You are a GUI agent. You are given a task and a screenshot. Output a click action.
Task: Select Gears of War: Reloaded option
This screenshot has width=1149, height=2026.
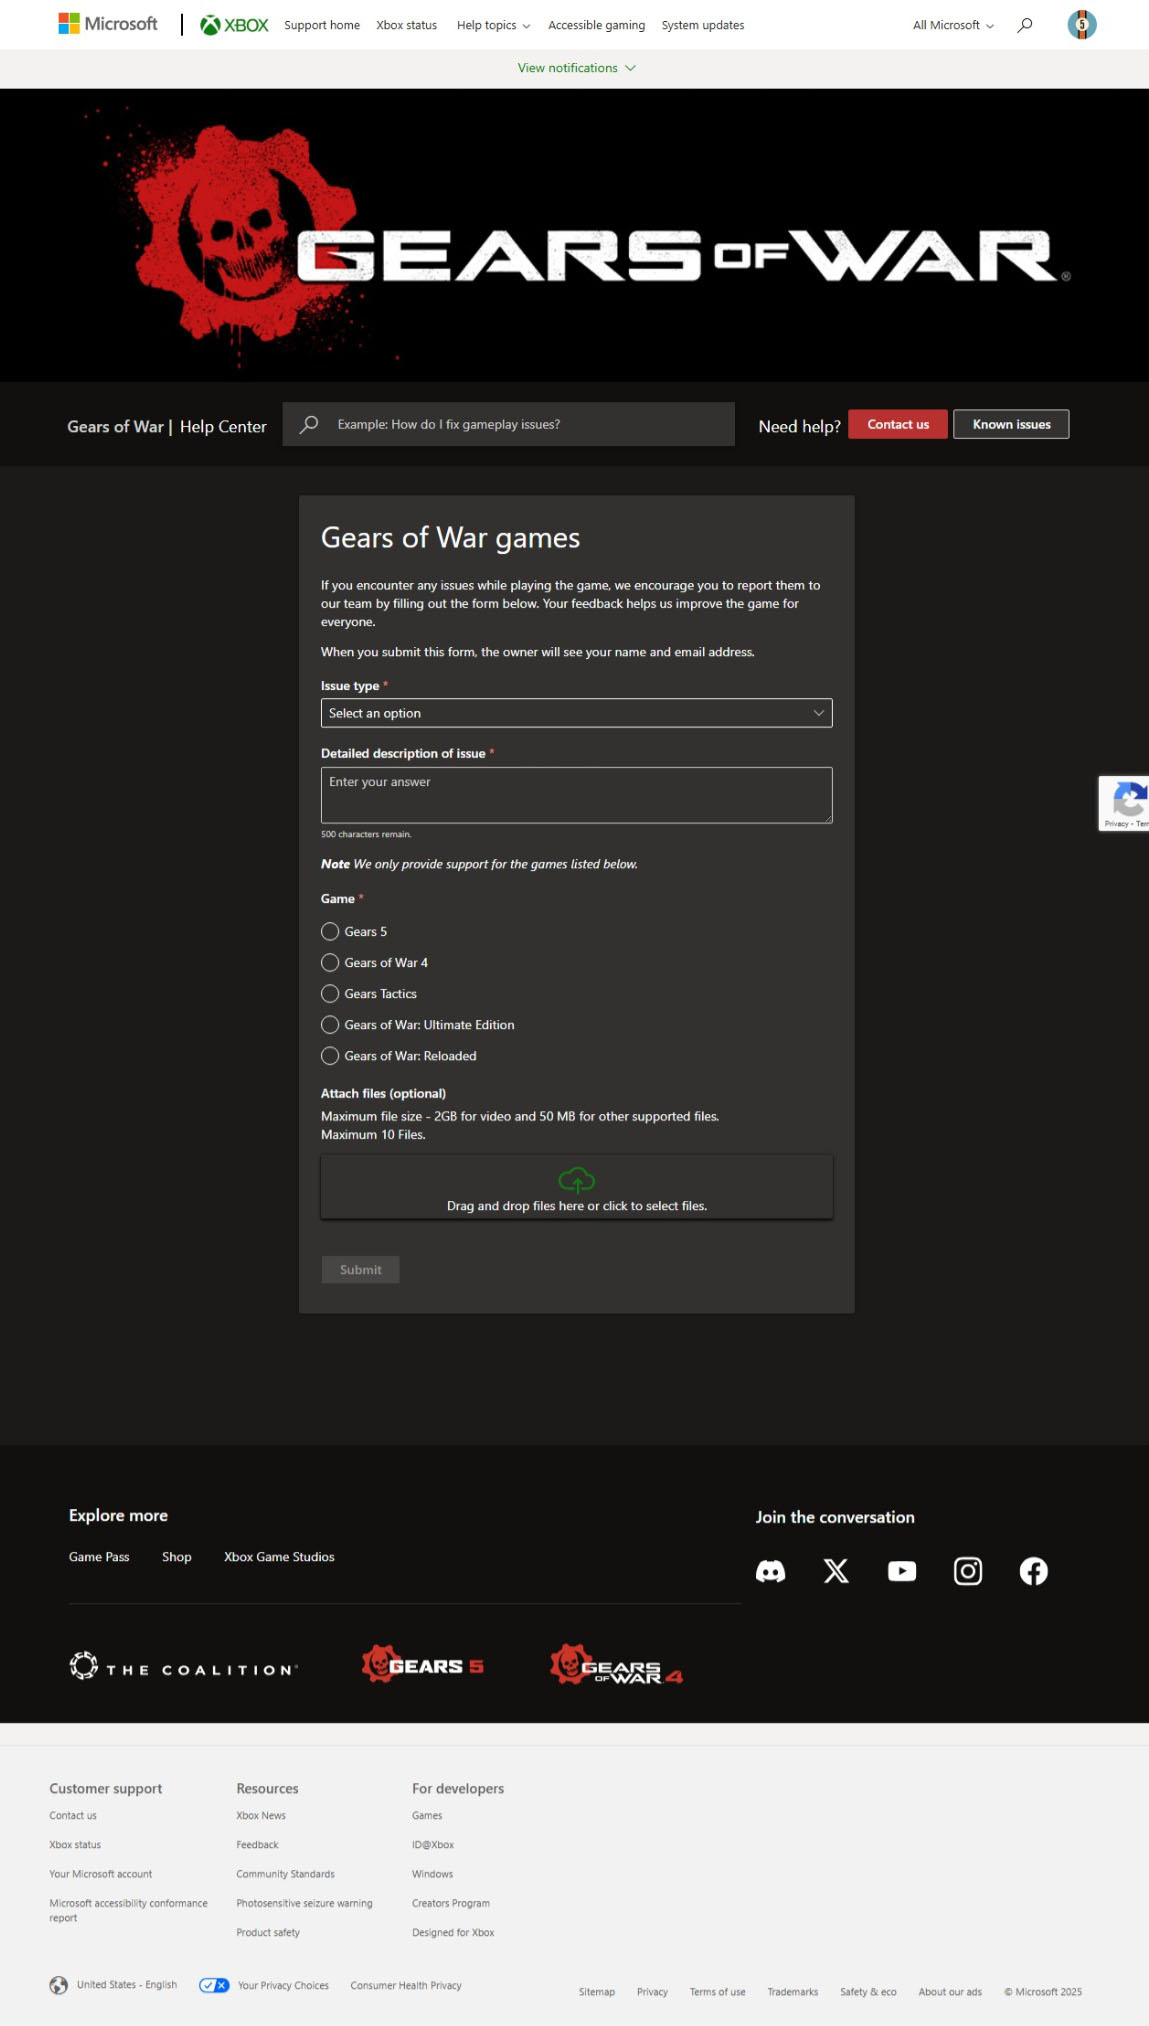330,1055
